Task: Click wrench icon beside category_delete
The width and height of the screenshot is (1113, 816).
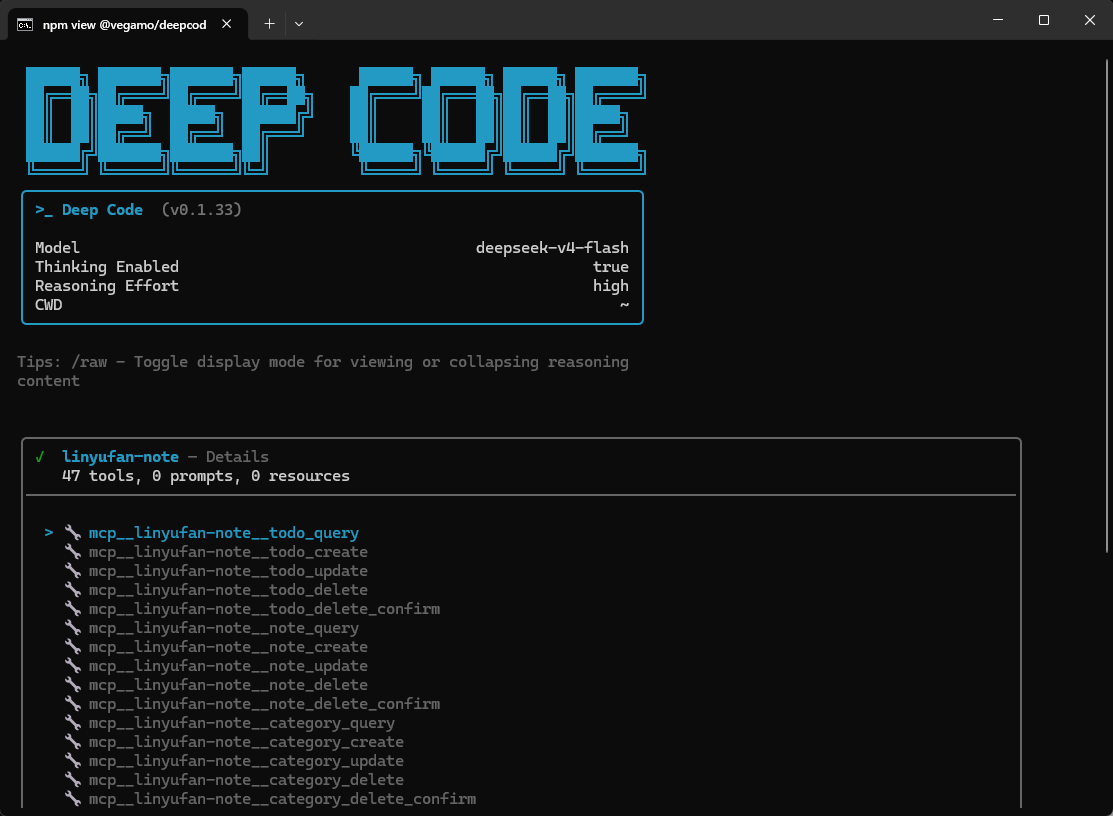Action: [72, 780]
